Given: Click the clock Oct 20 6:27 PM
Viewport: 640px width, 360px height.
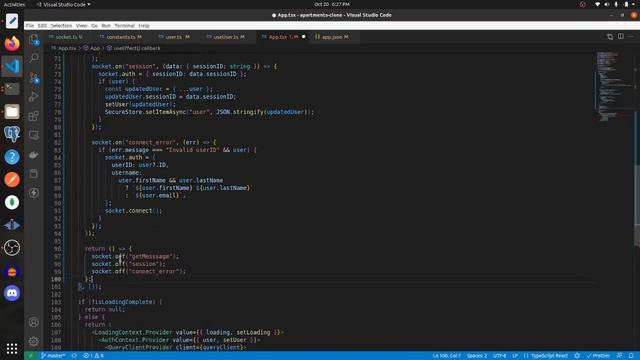Looking at the screenshot, I should coord(331,4).
